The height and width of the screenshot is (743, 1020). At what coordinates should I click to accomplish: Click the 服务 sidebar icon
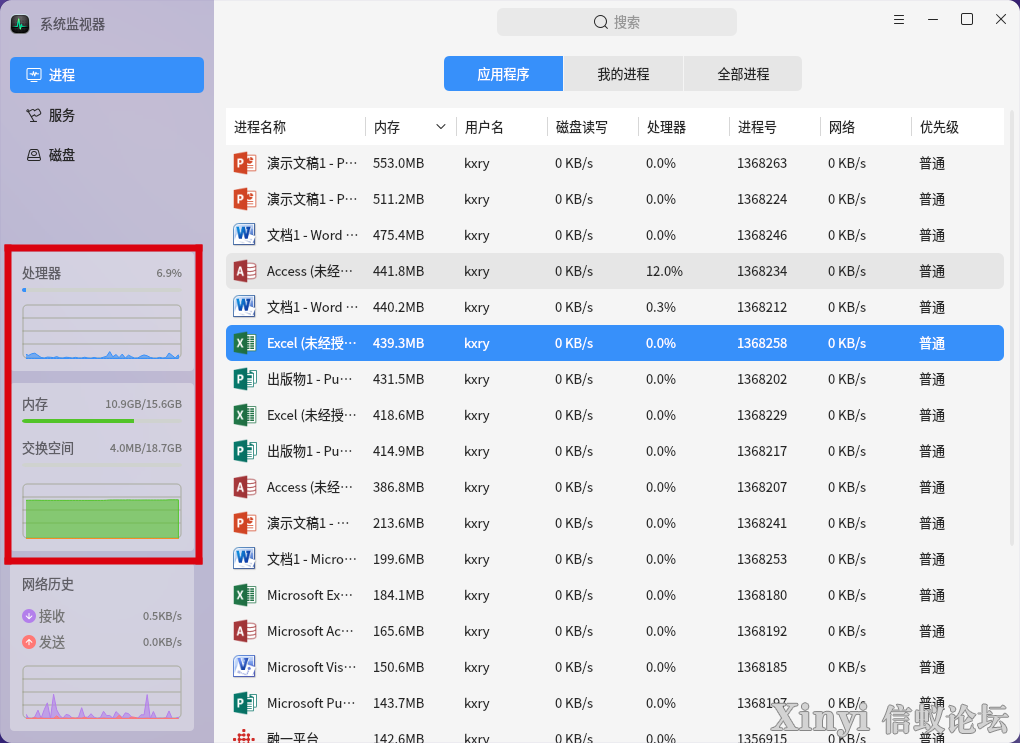[33, 115]
